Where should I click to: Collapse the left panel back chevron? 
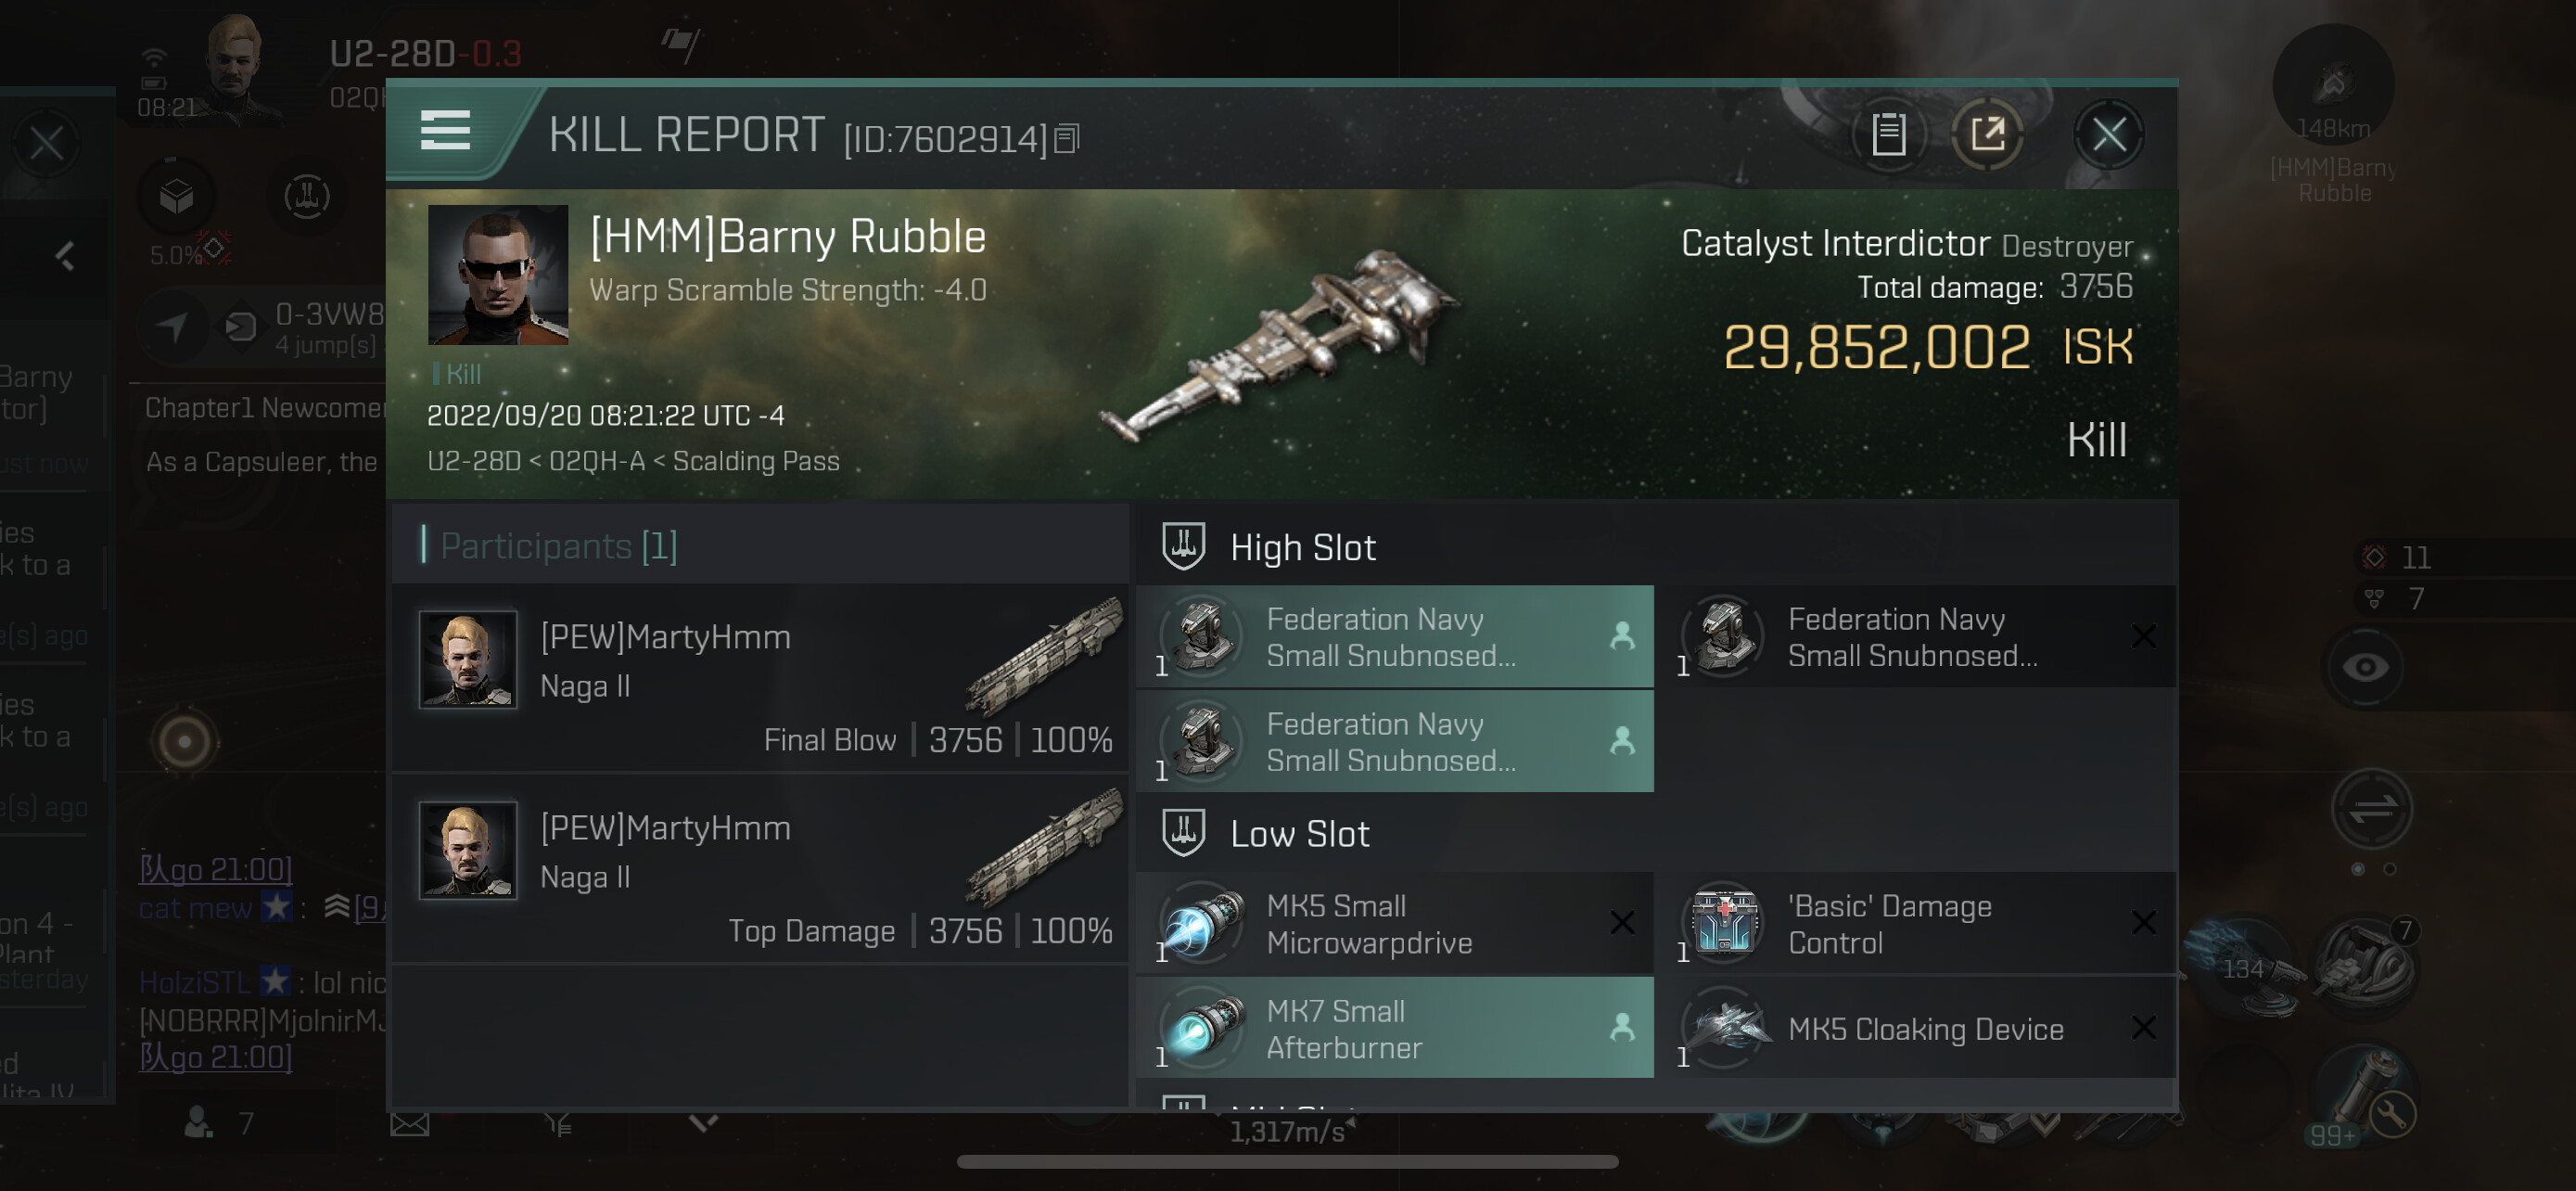point(65,257)
